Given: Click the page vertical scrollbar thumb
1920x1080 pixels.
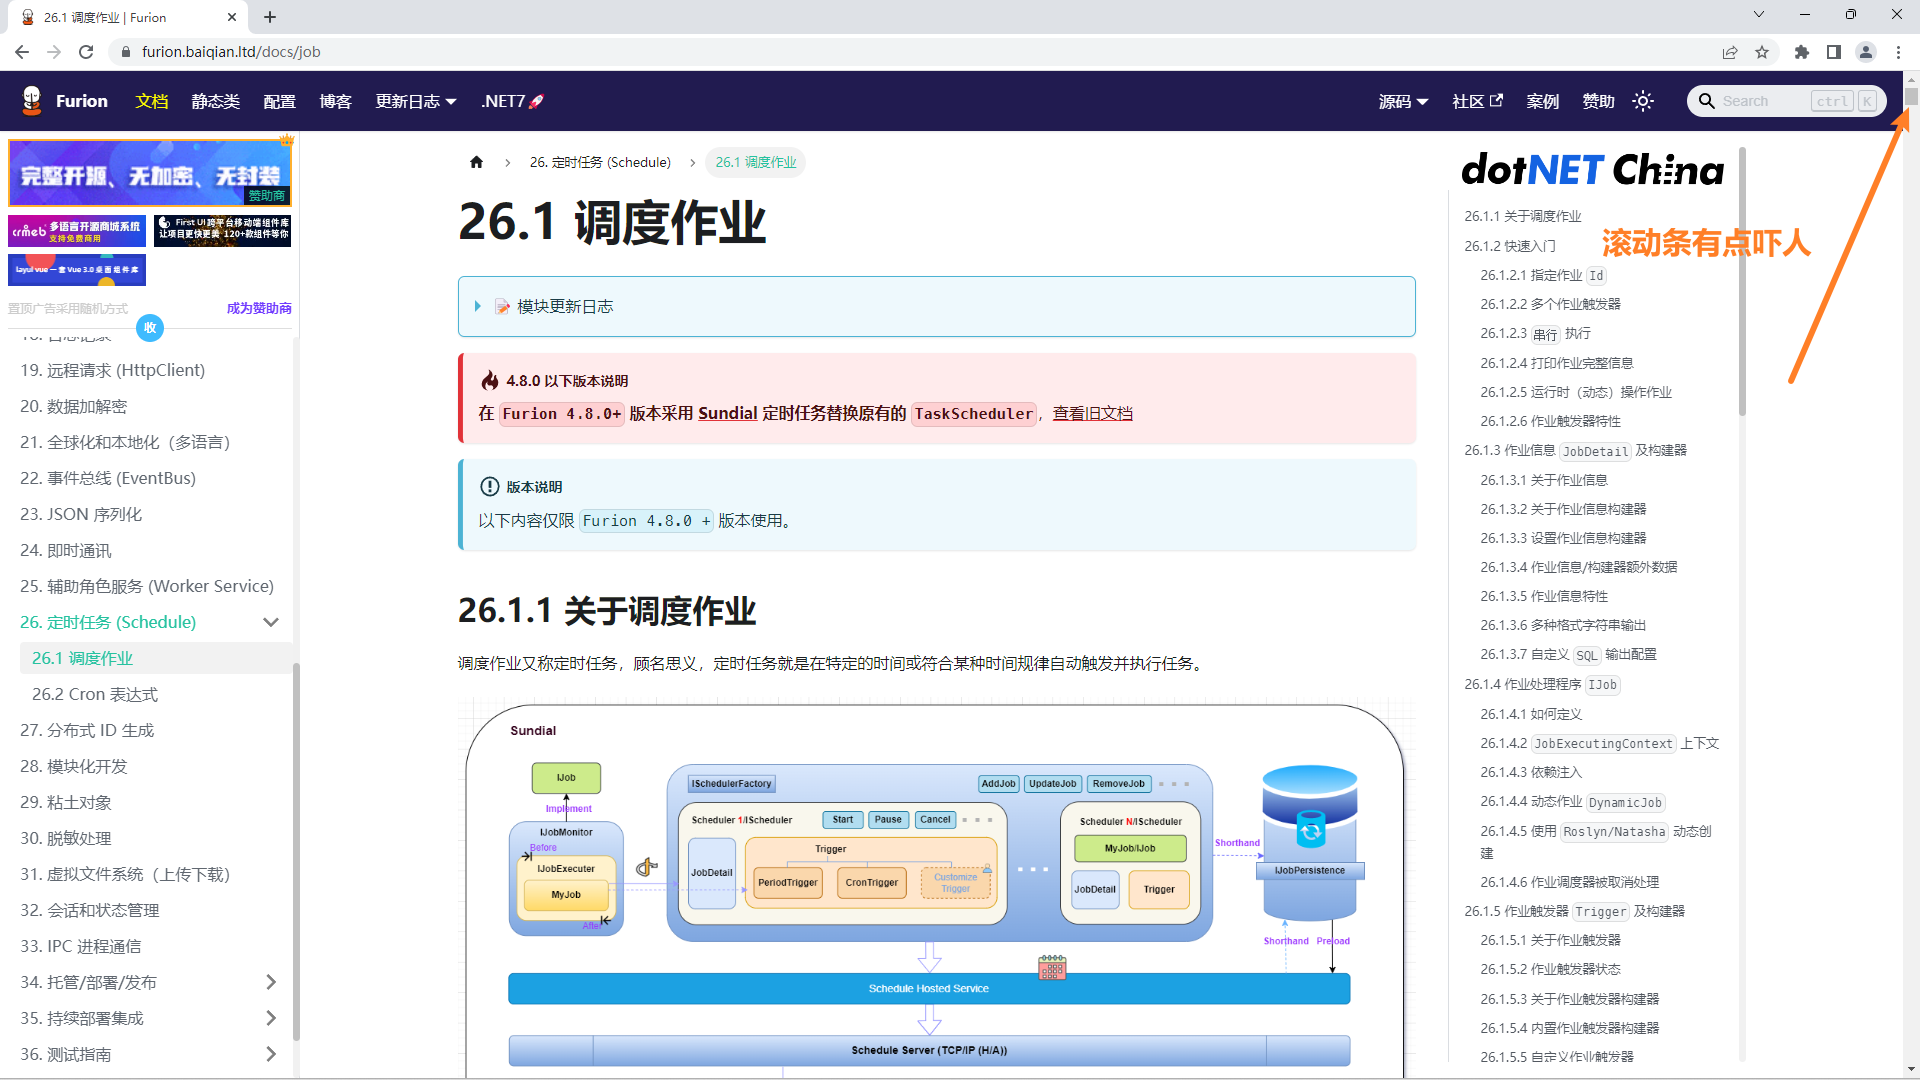Looking at the screenshot, I should pos(1911,97).
